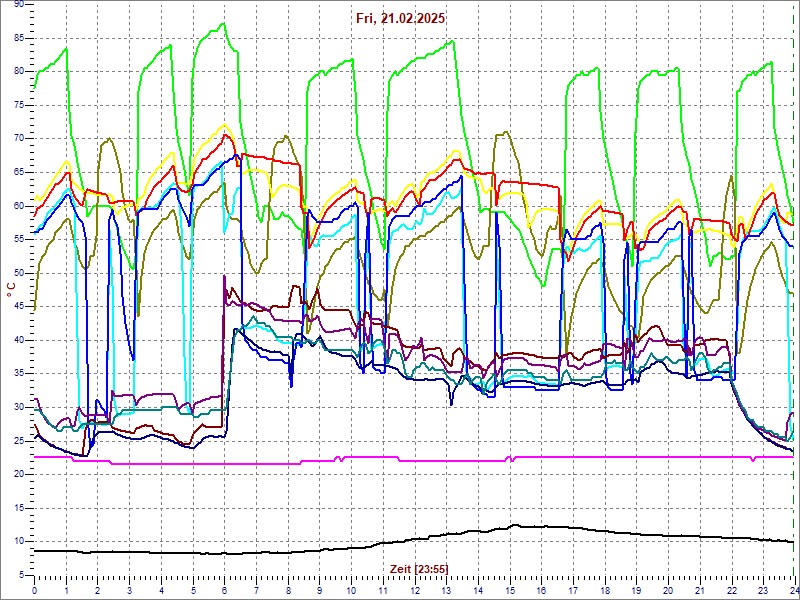Click hour "3" on the time axis
This screenshot has width=800, height=600.
(x=129, y=590)
